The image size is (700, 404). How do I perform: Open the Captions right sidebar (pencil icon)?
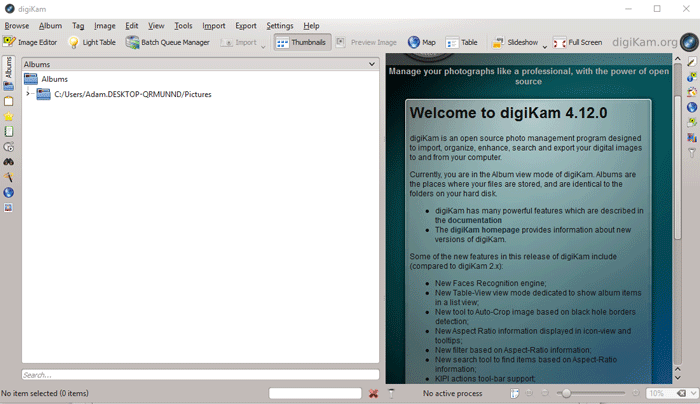692,62
